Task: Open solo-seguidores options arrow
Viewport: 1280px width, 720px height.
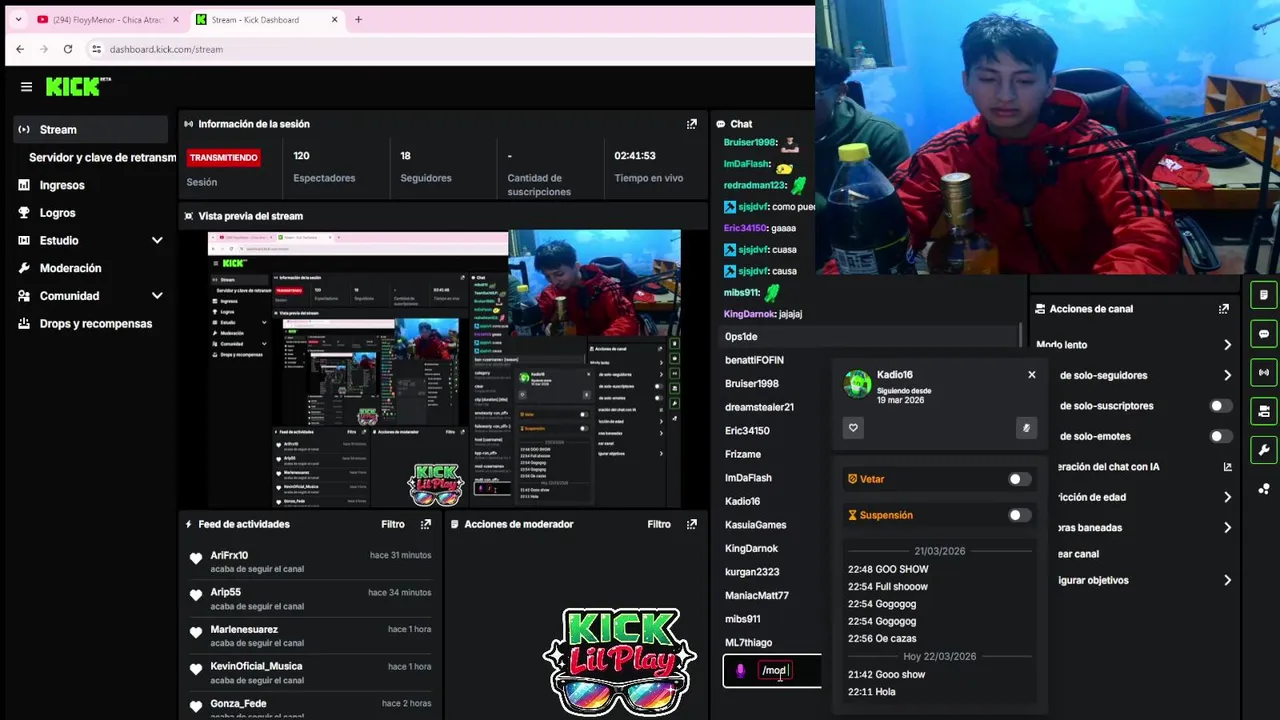Action: pos(1227,375)
